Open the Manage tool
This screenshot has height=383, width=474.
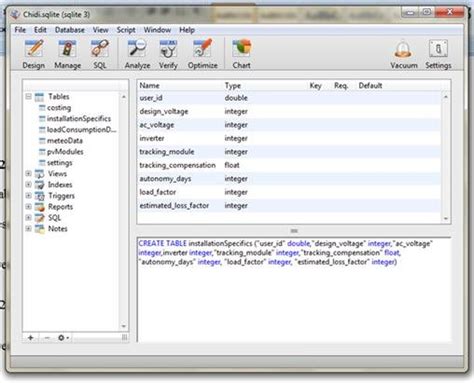[x=68, y=54]
